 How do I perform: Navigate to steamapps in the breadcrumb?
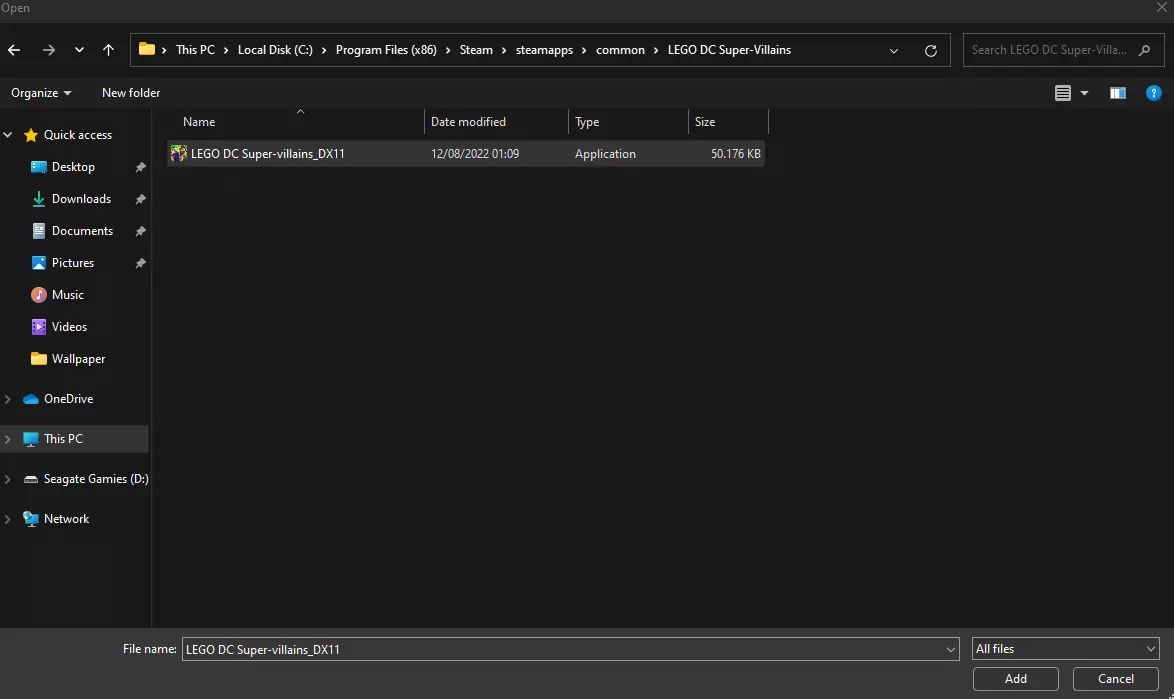click(544, 50)
